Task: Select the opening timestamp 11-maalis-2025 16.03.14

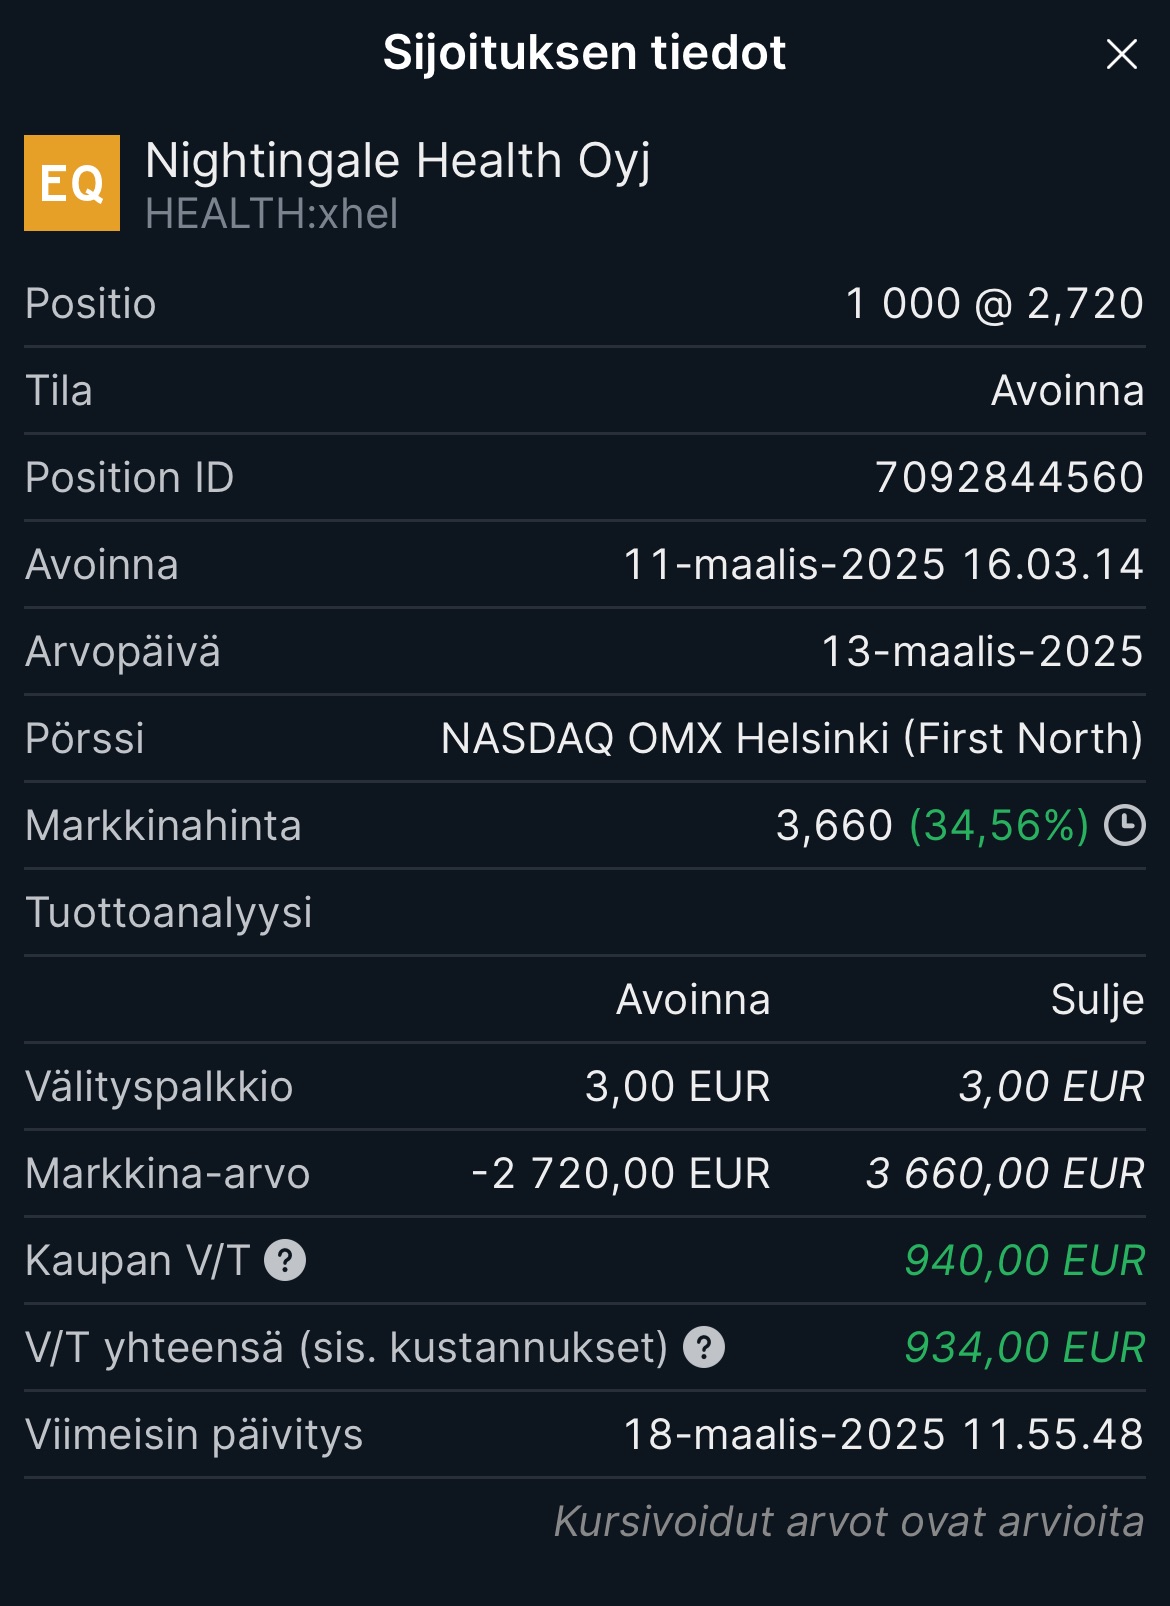Action: (x=883, y=565)
